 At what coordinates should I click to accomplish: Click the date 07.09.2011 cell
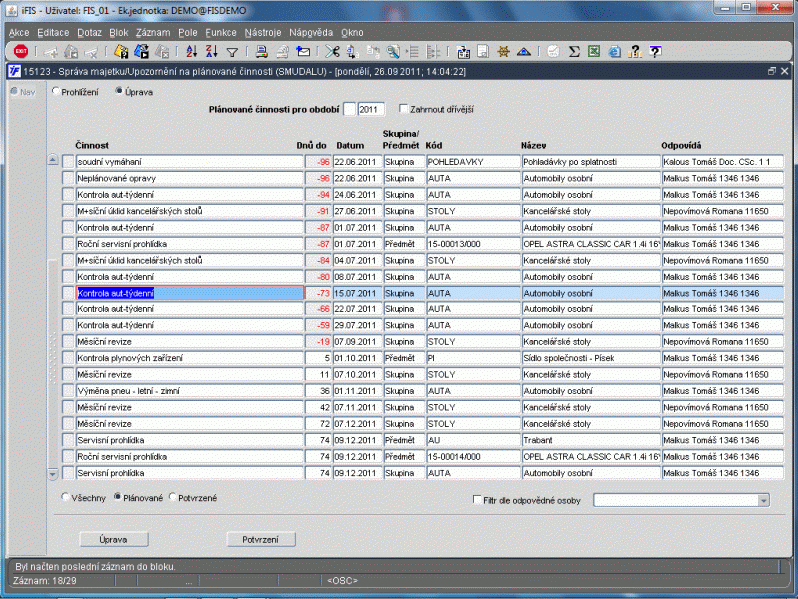coord(357,341)
